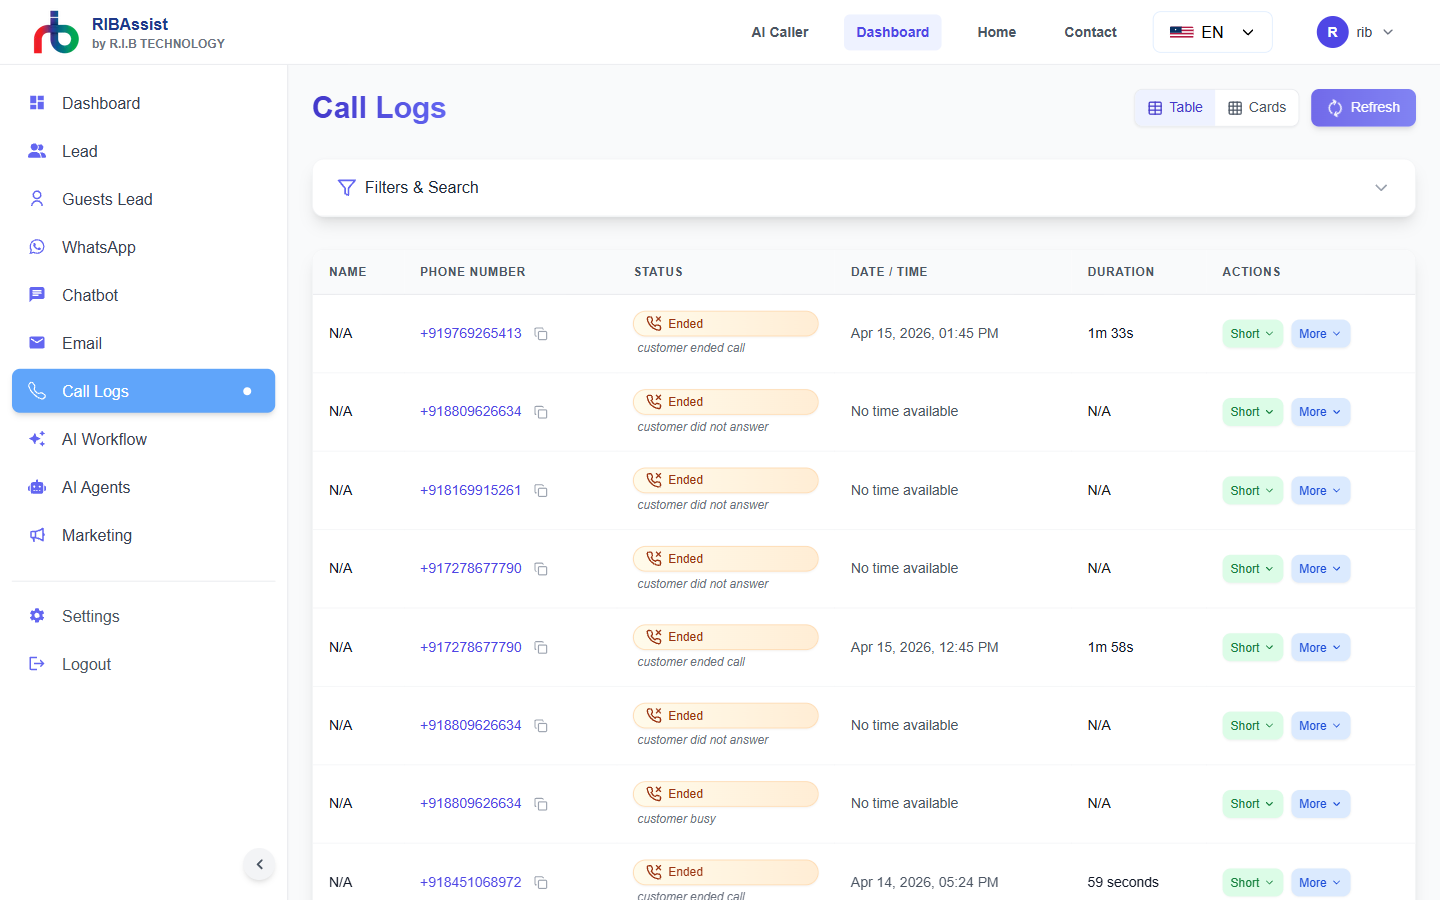Expand the Filters & Search panel
1440x900 pixels.
tap(1381, 187)
